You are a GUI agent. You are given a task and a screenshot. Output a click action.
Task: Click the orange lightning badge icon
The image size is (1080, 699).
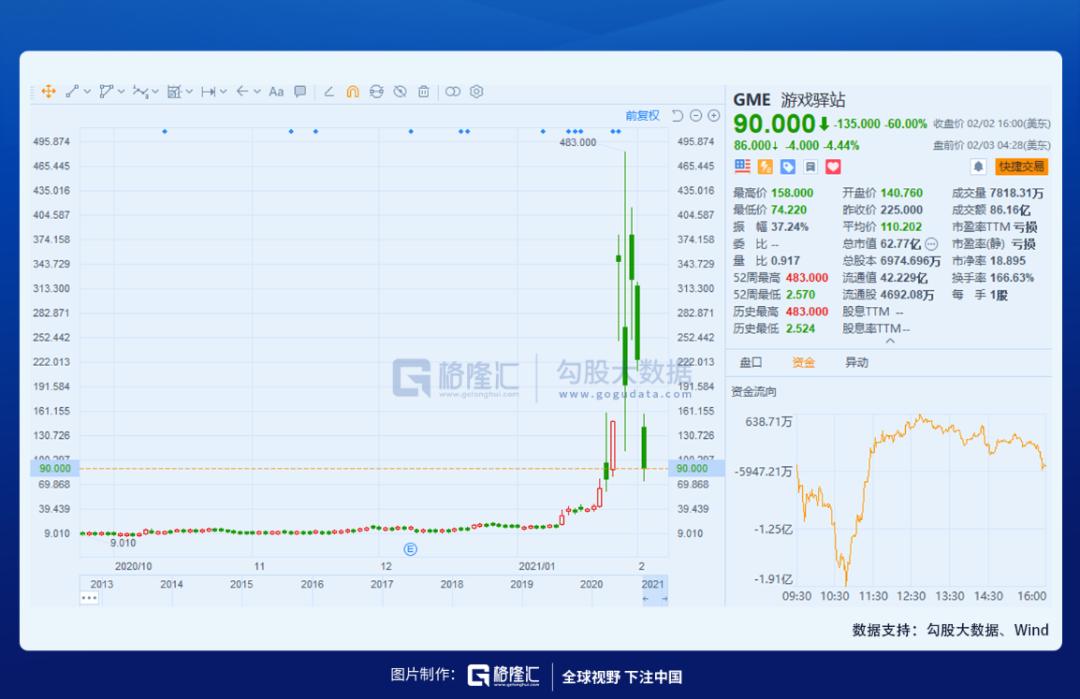click(x=765, y=167)
